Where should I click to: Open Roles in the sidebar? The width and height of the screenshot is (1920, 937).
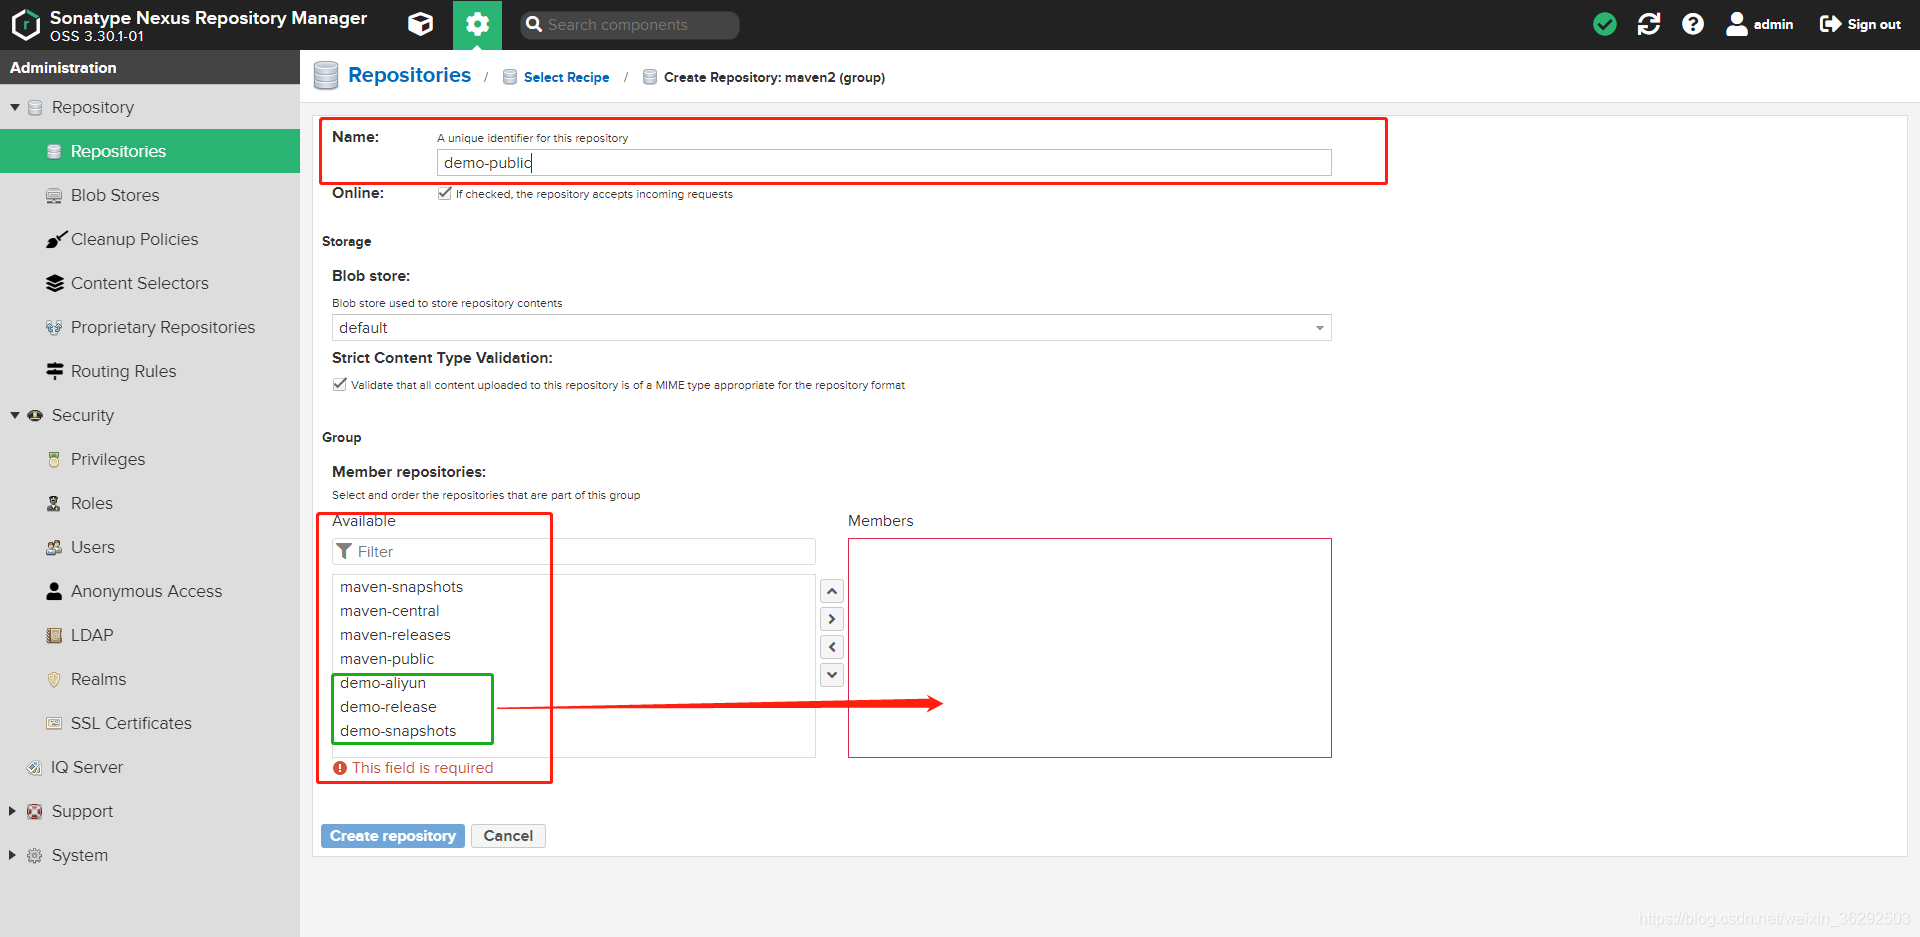click(x=150, y=503)
